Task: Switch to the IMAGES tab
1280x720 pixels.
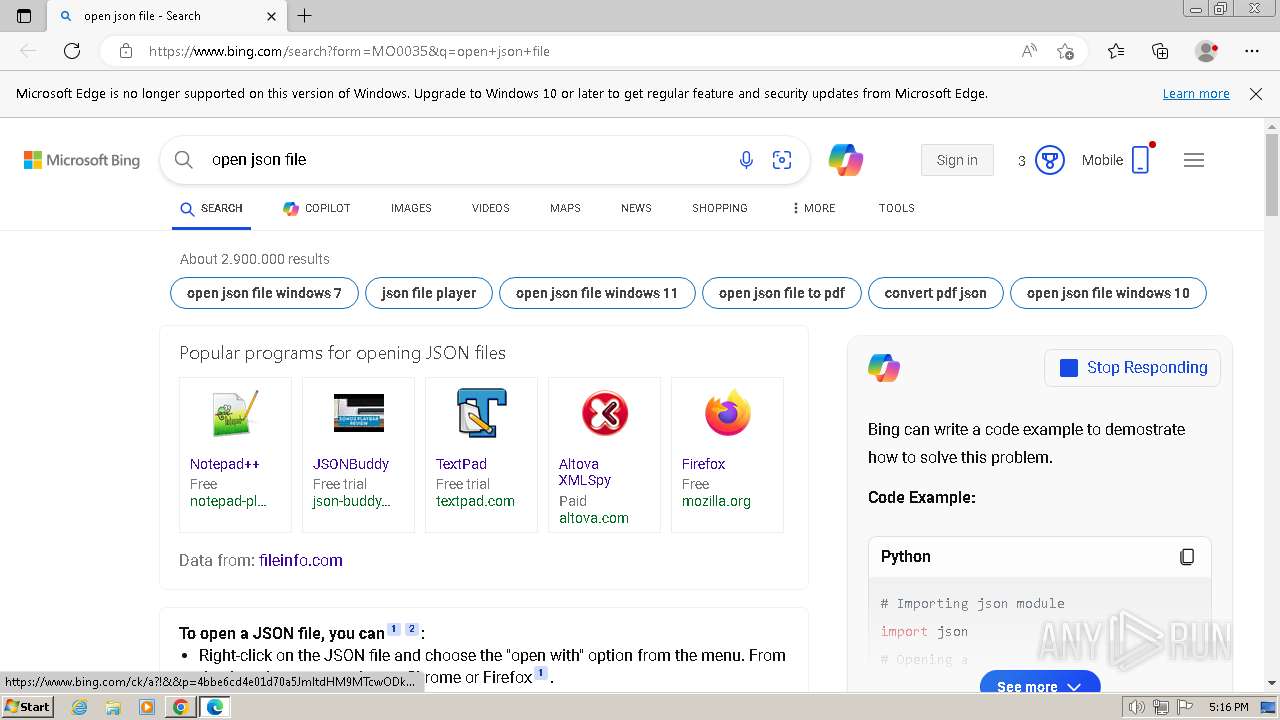Action: point(411,208)
